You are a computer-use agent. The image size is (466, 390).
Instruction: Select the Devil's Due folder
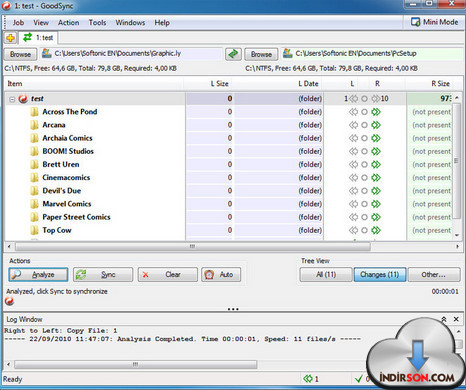point(62,191)
